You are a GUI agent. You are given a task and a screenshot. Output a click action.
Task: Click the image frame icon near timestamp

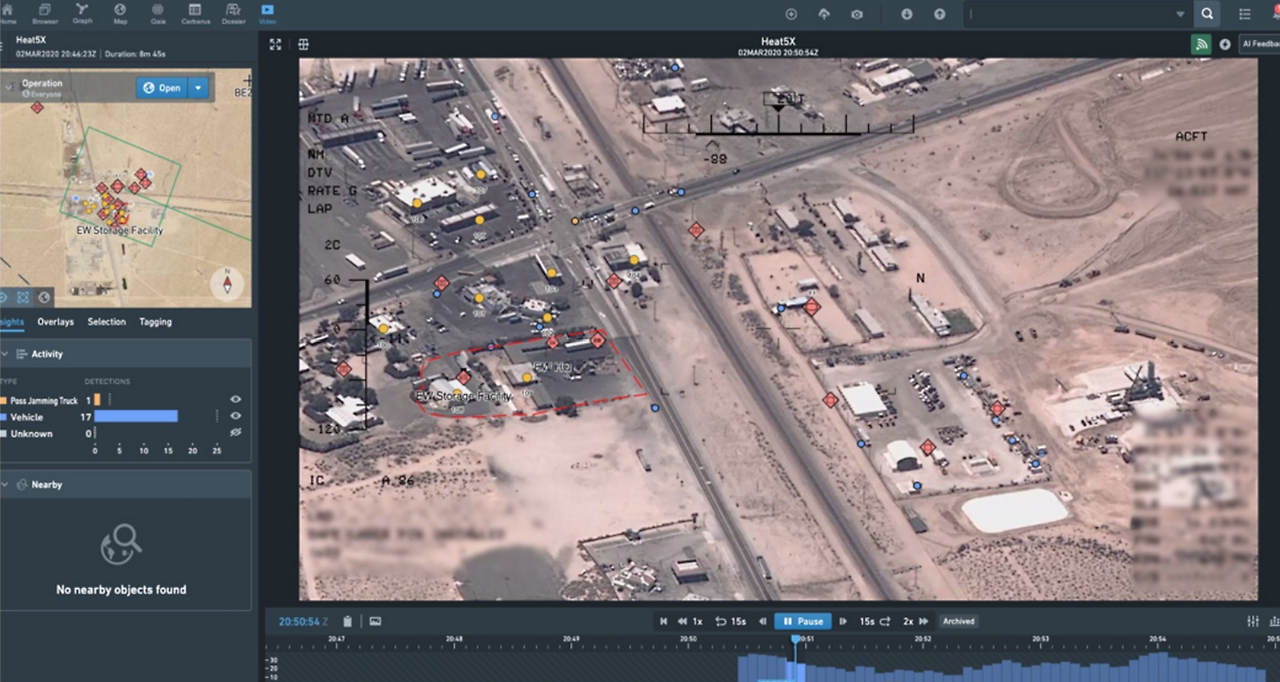pos(375,621)
